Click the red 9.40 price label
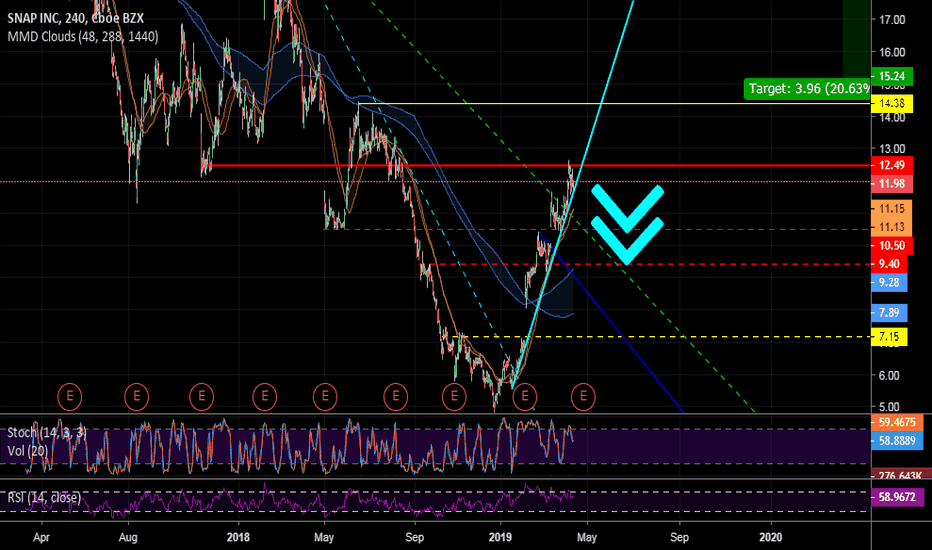Viewport: 932px width, 550px height. [x=889, y=264]
